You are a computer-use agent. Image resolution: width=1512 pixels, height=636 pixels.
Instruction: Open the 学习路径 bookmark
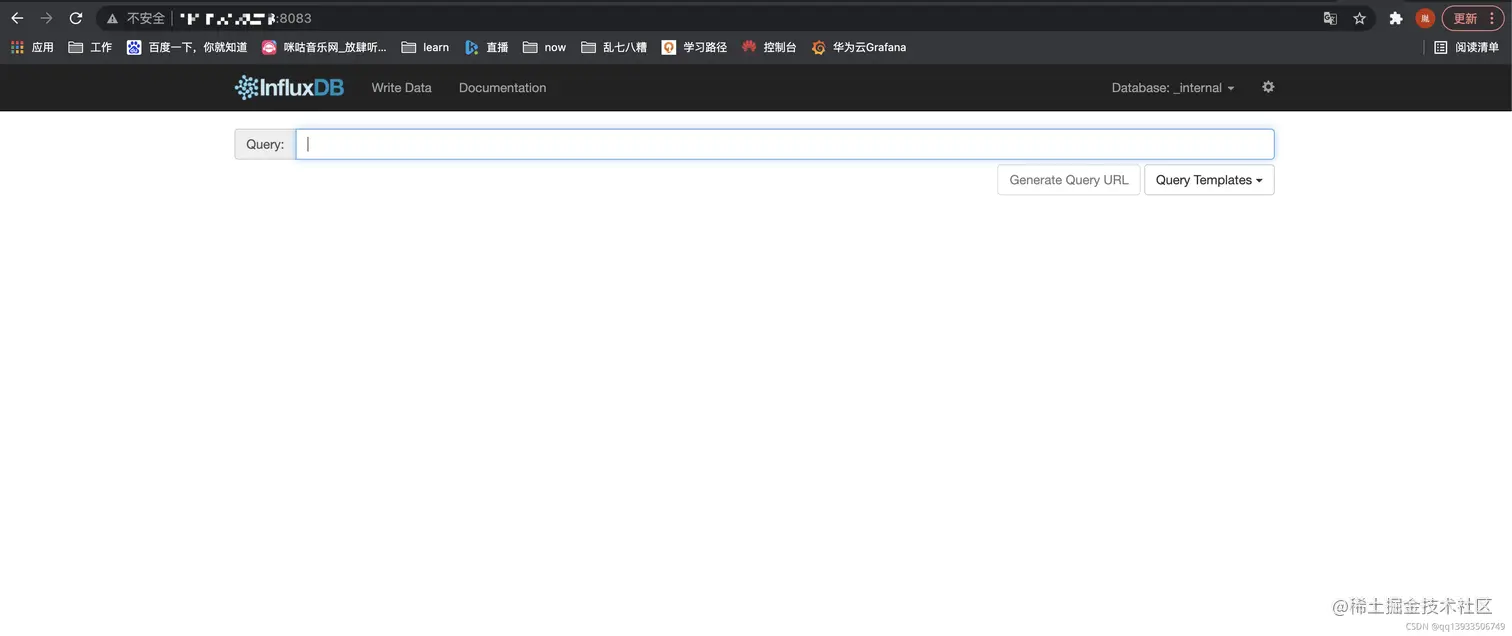694,47
